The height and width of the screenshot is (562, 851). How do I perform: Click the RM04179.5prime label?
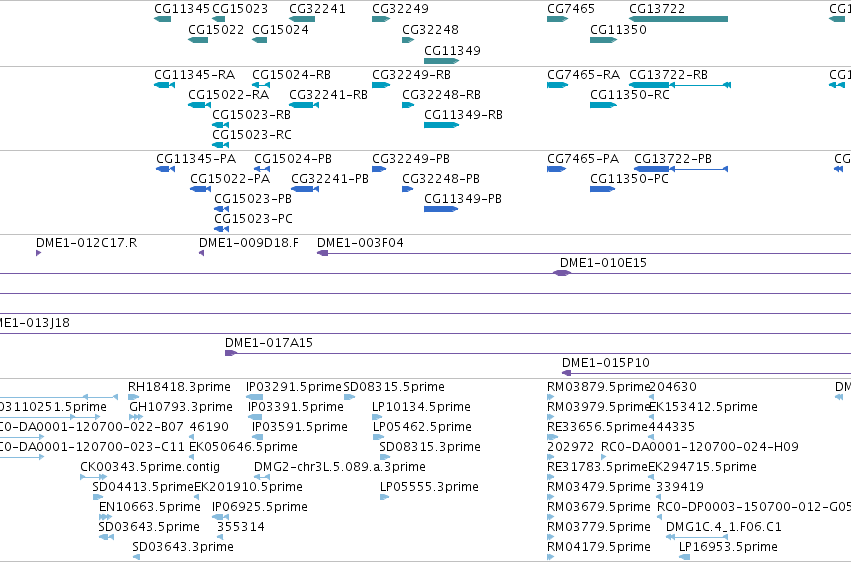[x=599, y=546]
